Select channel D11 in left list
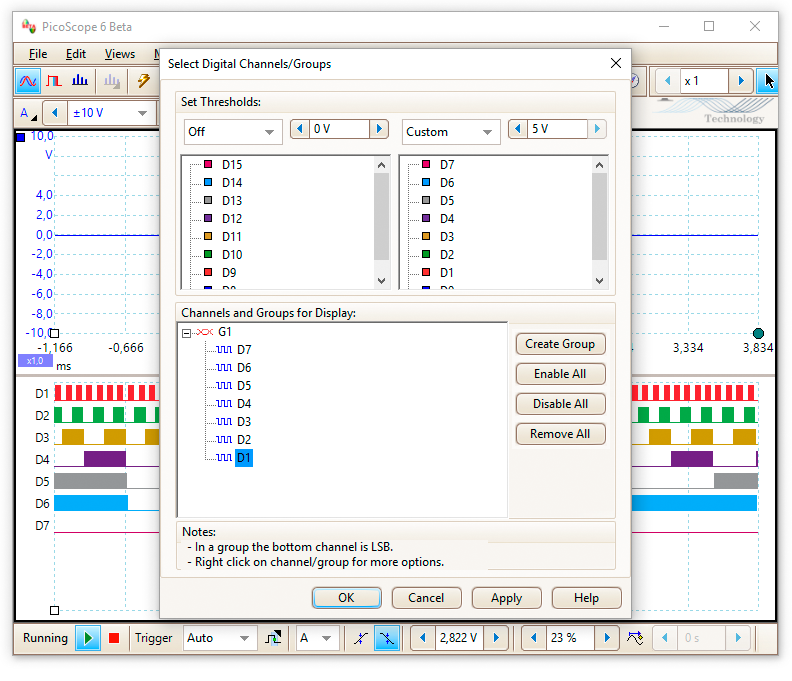The width and height of the screenshot is (792, 681). [x=232, y=237]
